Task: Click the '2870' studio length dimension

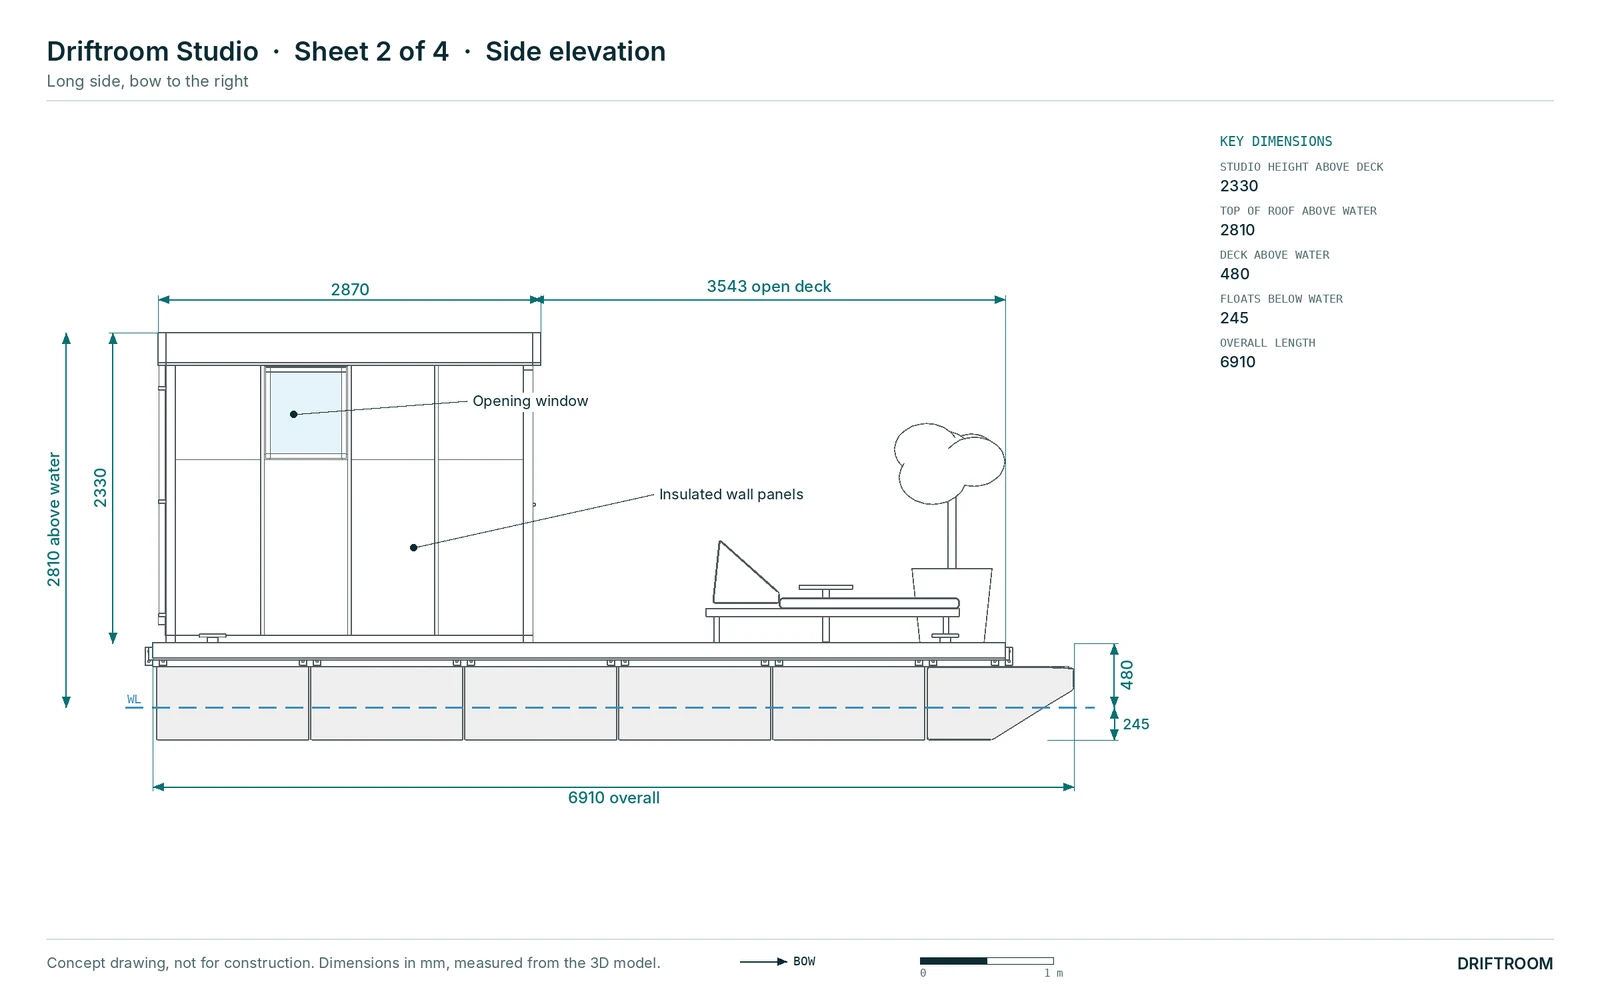Action: click(350, 289)
